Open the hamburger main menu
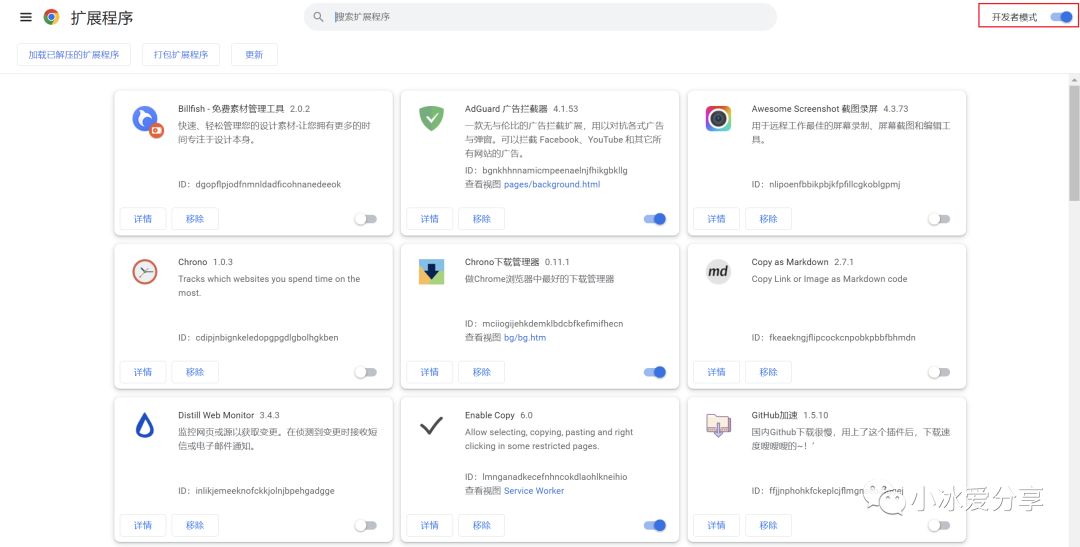This screenshot has height=547, width=1080. (x=25, y=17)
